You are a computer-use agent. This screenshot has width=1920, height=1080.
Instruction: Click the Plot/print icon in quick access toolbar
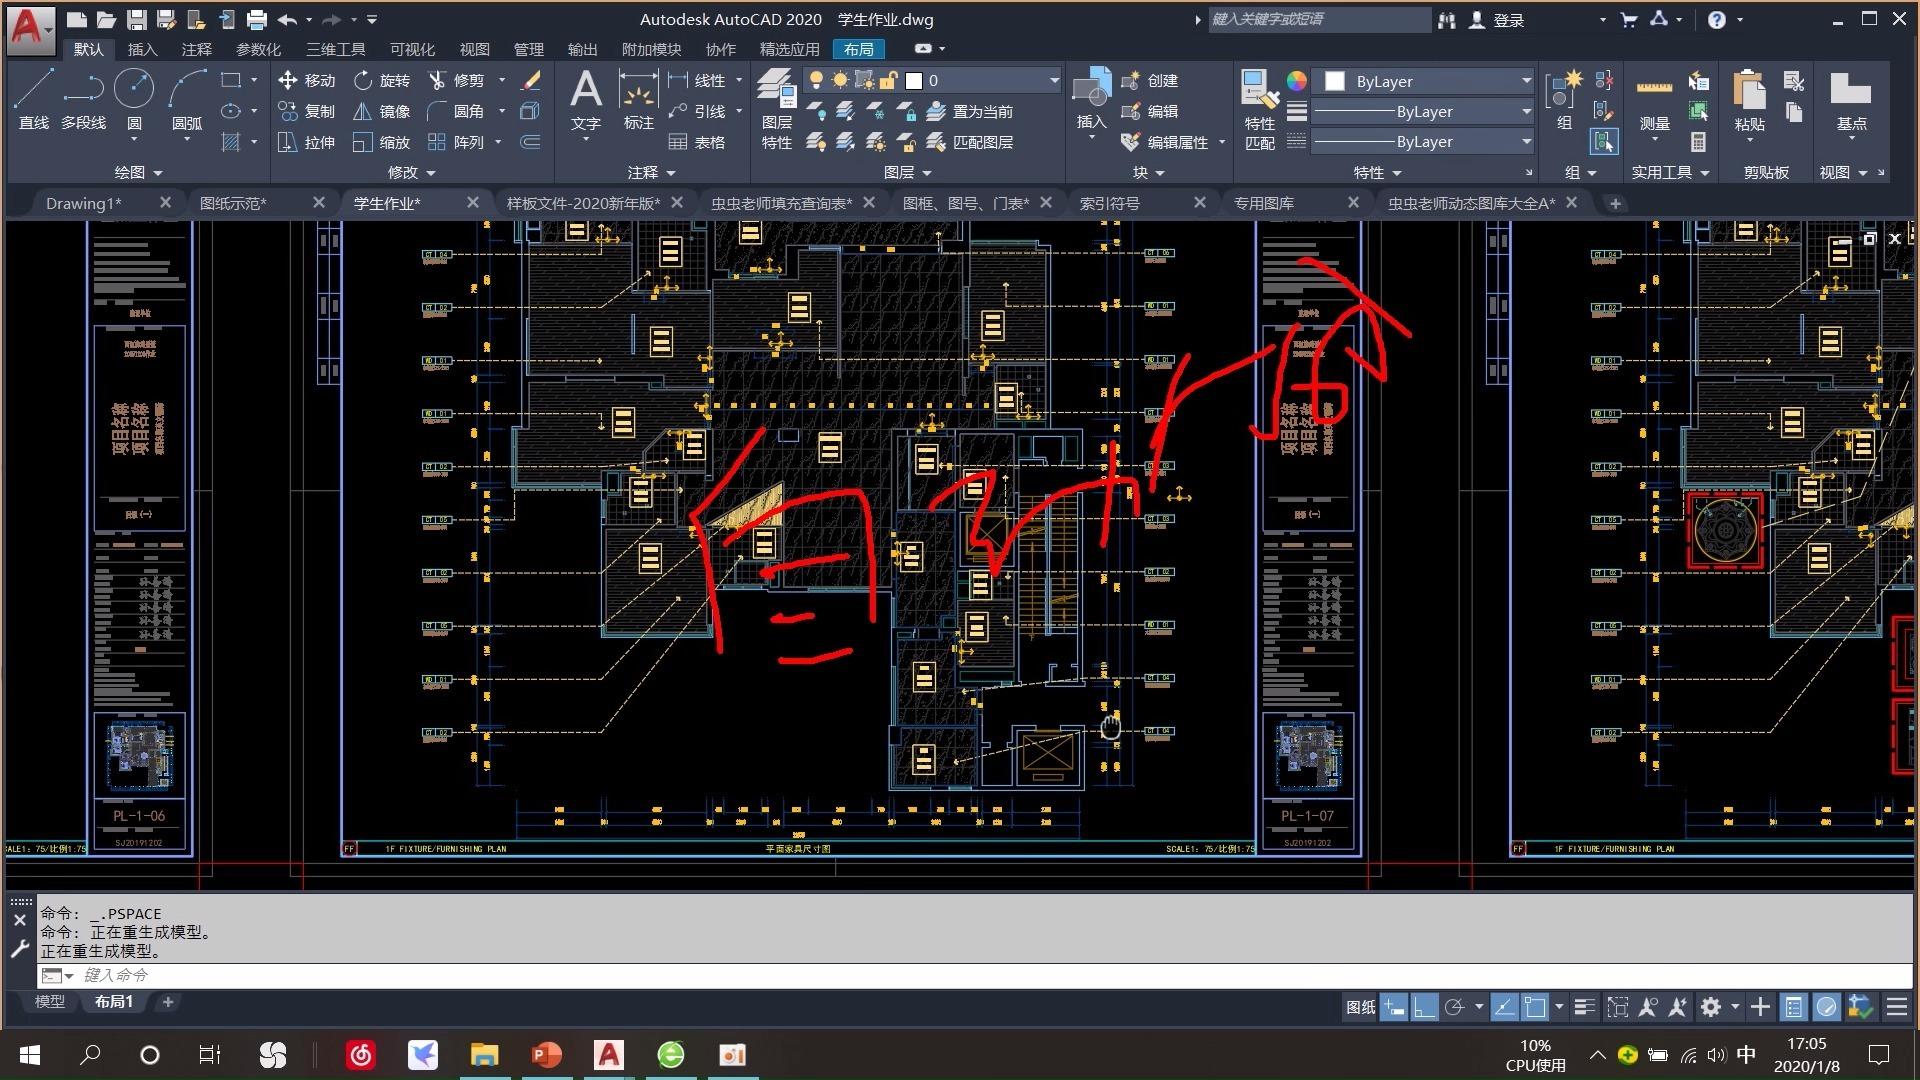click(x=257, y=19)
